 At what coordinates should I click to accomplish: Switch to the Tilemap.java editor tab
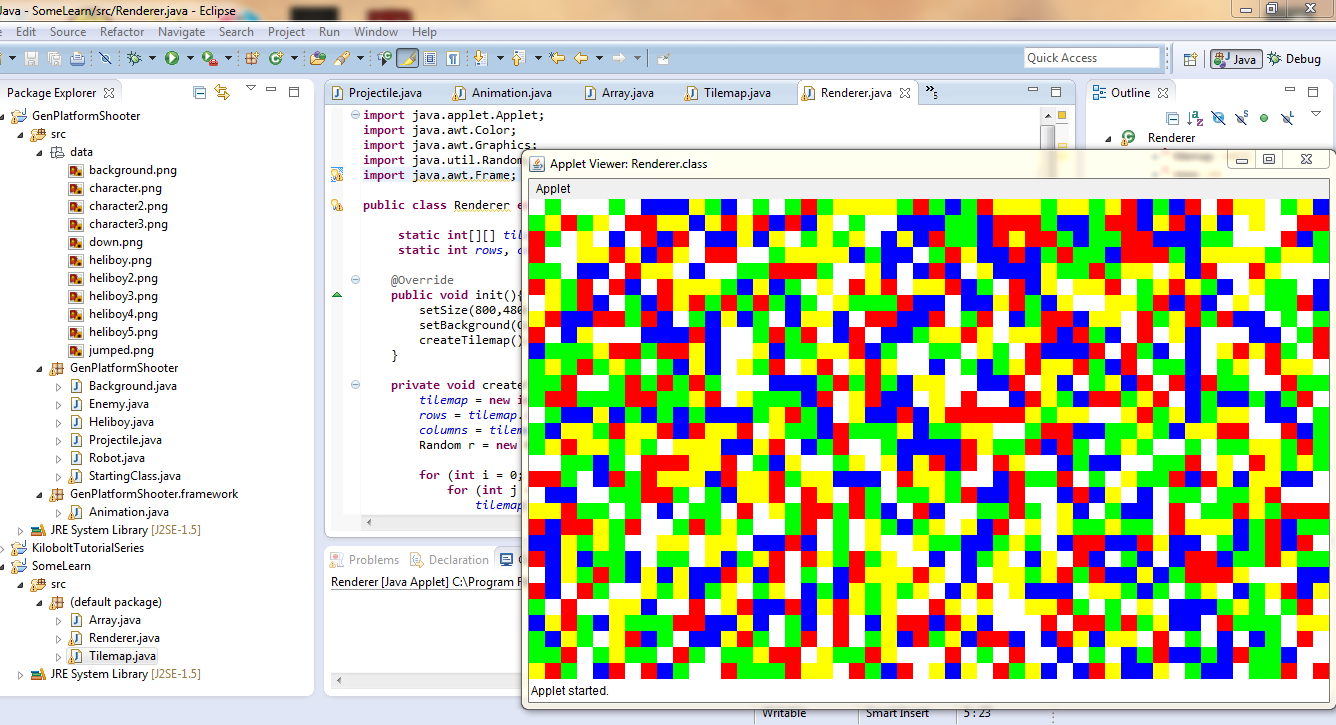tap(736, 93)
